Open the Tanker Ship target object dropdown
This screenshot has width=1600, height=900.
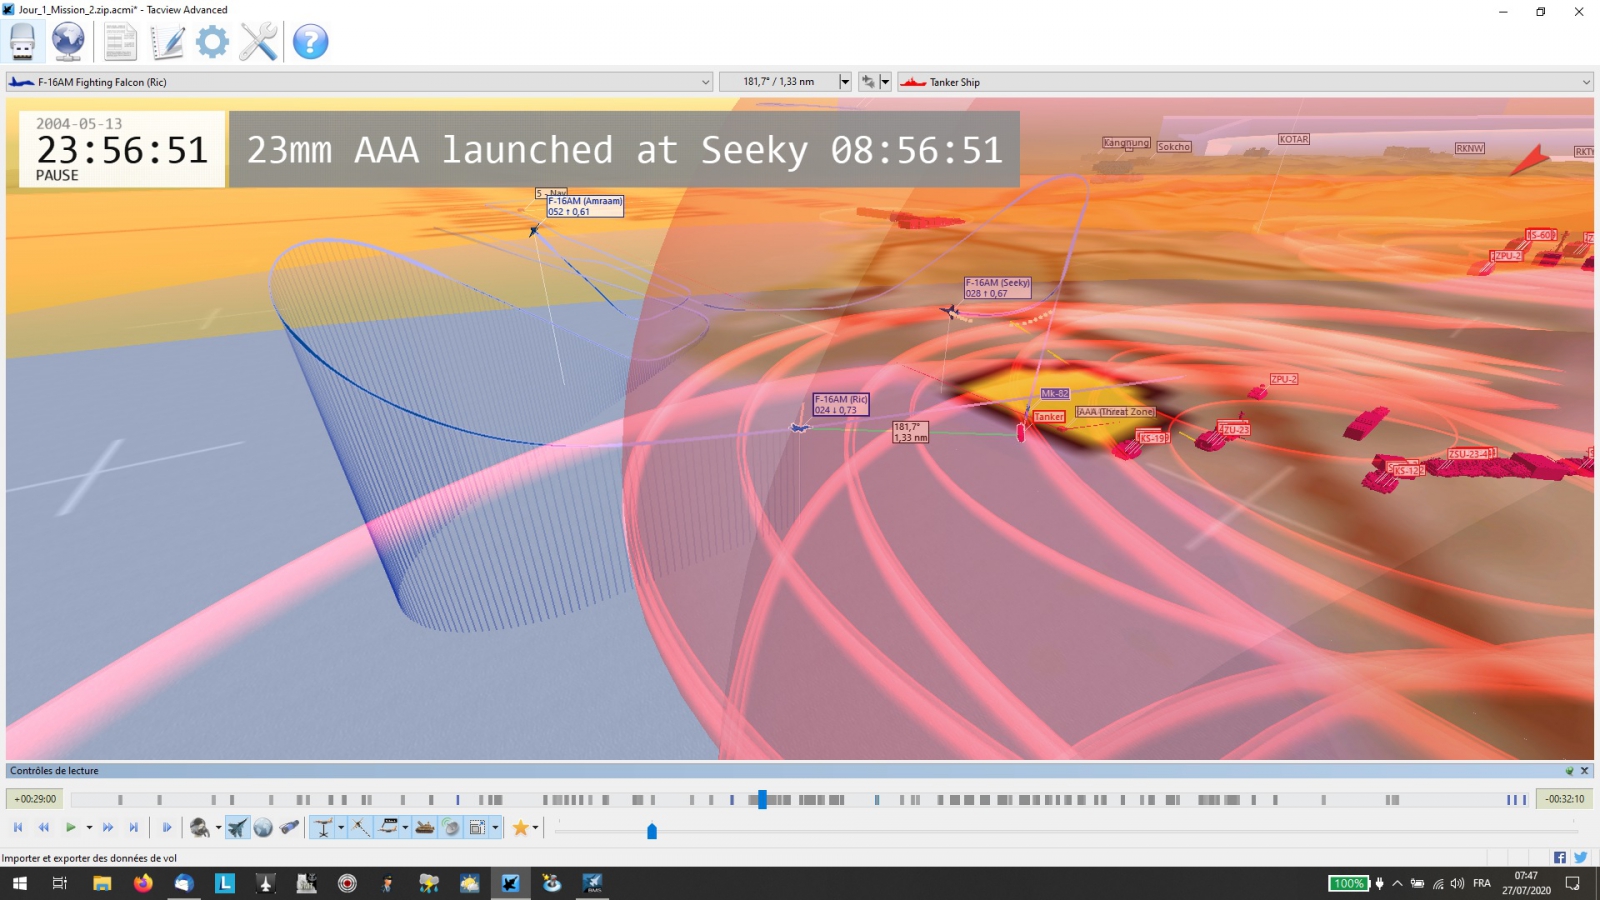(1245, 82)
